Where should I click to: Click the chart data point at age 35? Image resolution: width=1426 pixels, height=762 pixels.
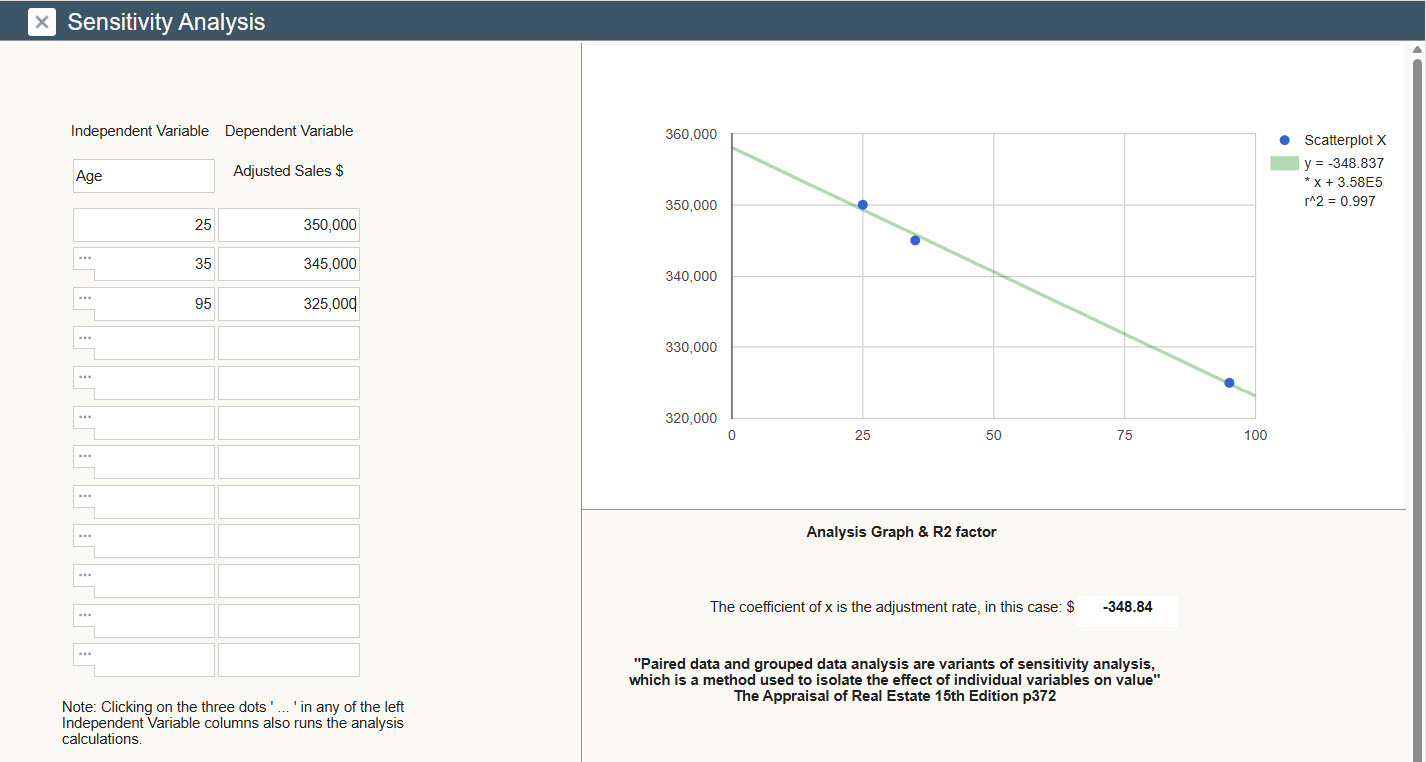point(915,240)
